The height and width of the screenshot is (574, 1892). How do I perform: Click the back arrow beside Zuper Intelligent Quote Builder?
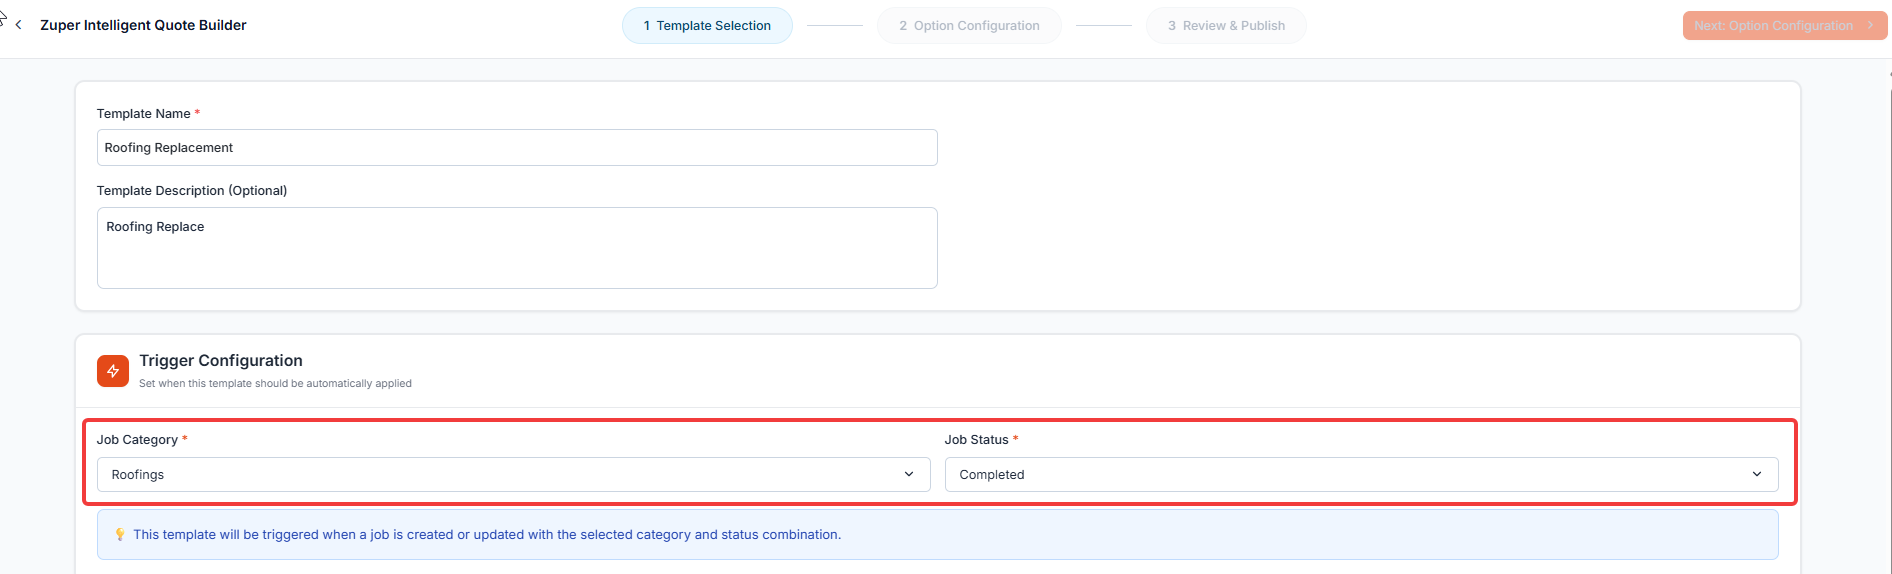(19, 25)
